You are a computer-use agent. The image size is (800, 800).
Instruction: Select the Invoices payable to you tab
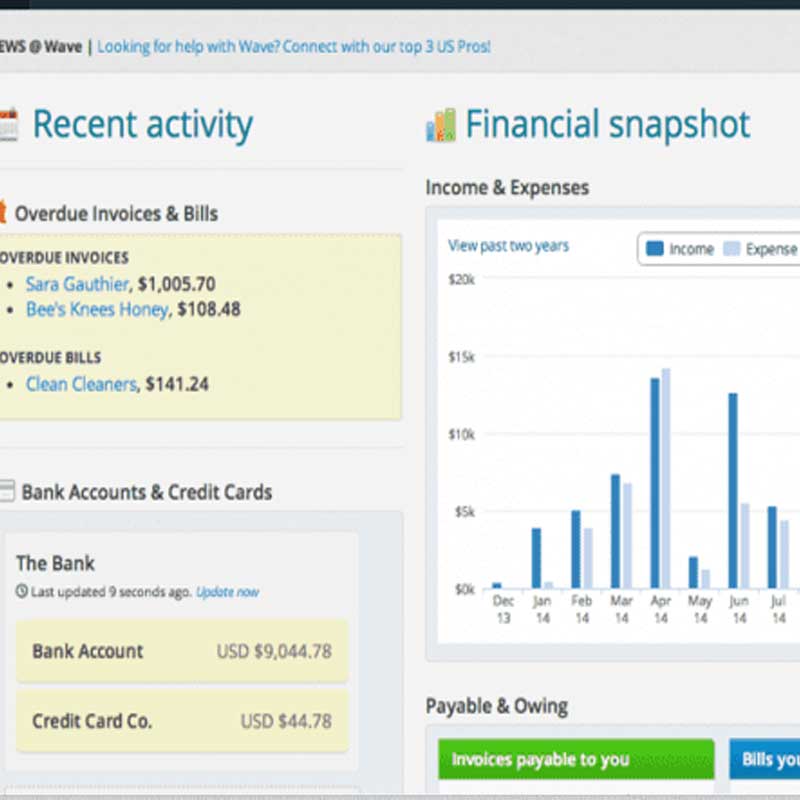click(x=575, y=760)
